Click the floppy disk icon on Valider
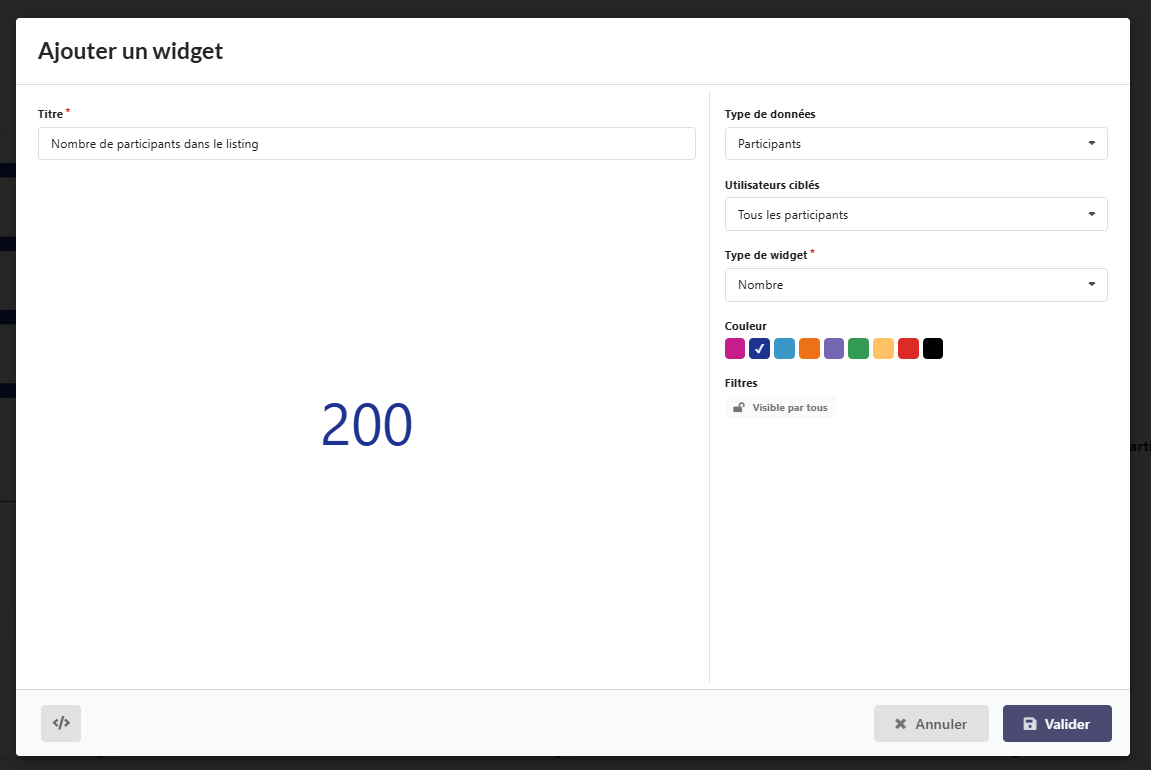1151x770 pixels. [x=1030, y=724]
